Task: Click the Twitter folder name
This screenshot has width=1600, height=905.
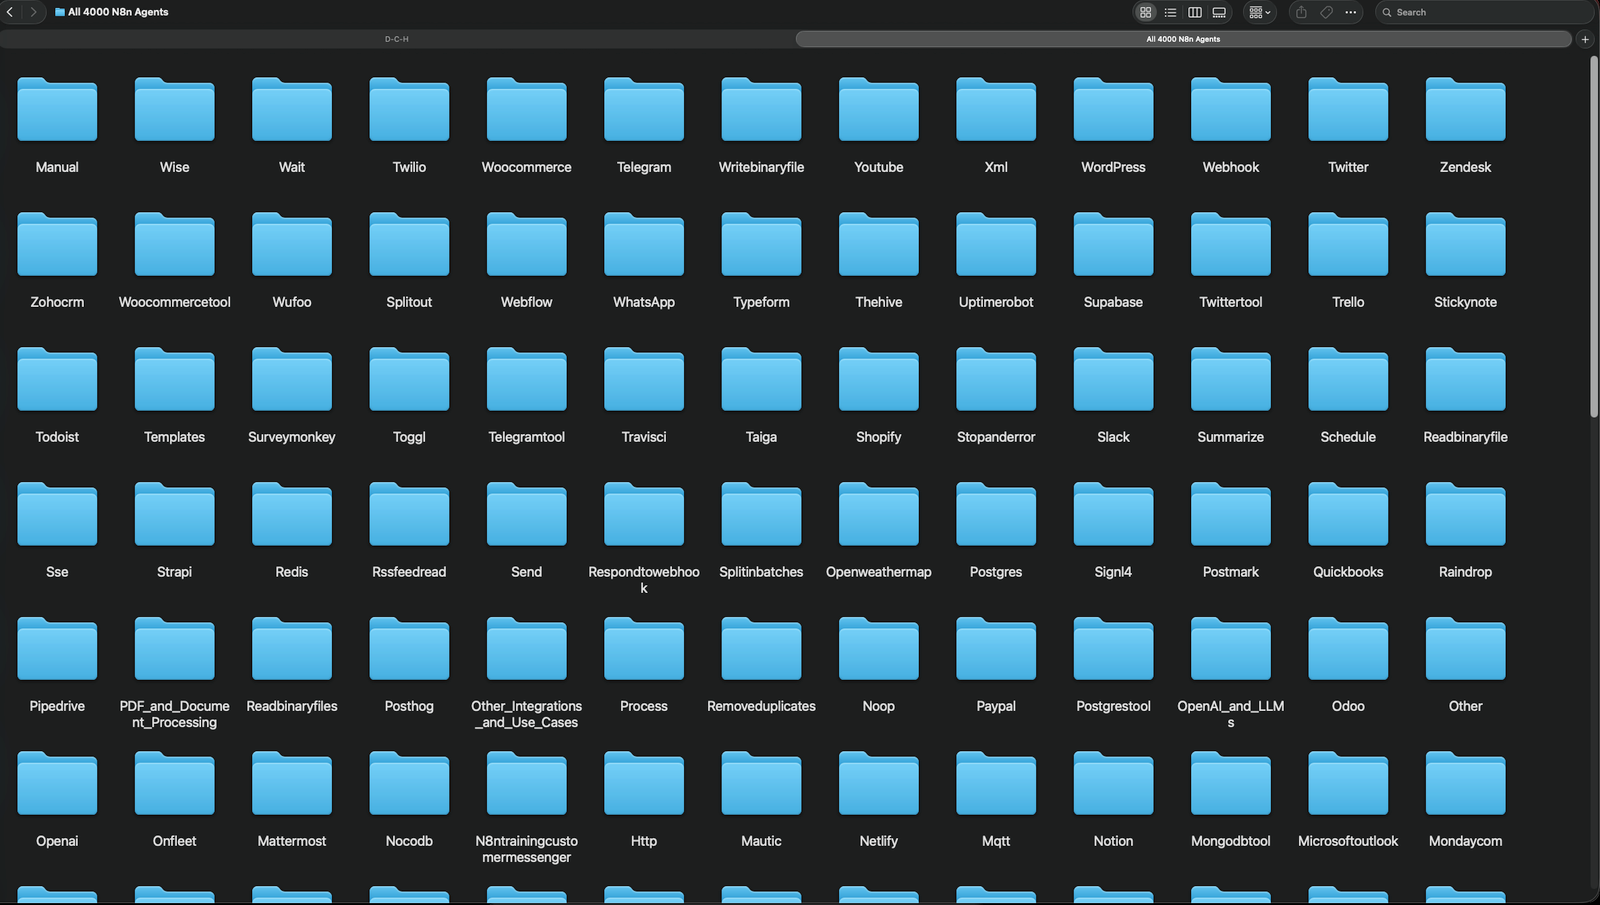Action: pyautogui.click(x=1348, y=167)
